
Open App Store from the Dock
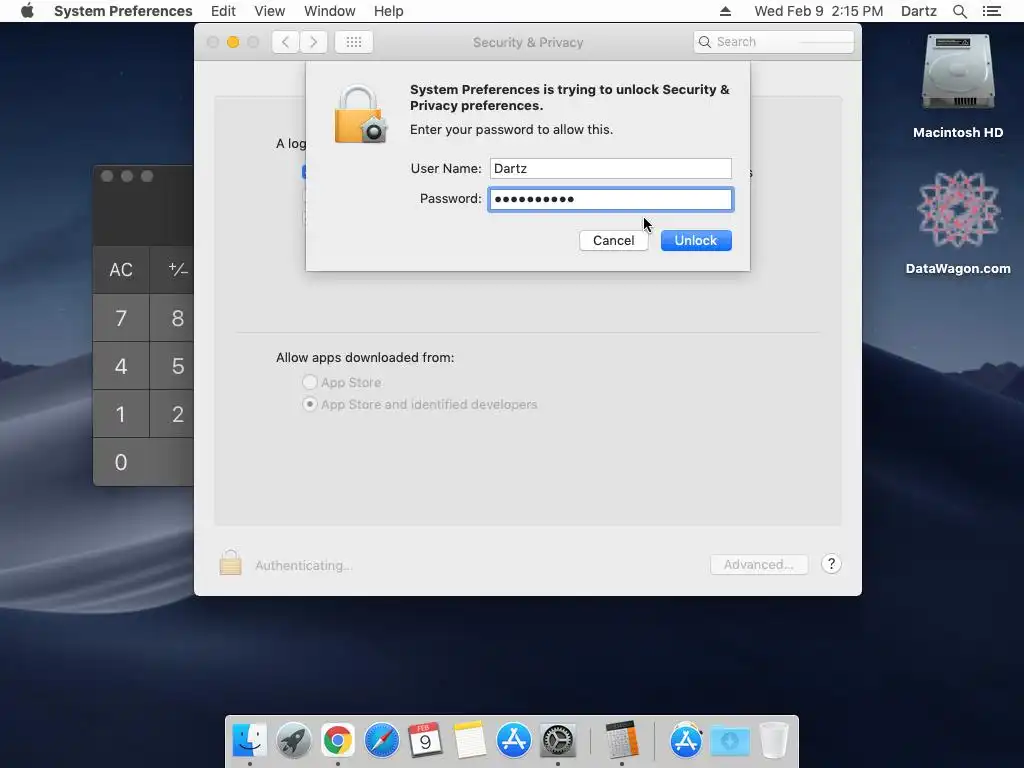click(513, 740)
